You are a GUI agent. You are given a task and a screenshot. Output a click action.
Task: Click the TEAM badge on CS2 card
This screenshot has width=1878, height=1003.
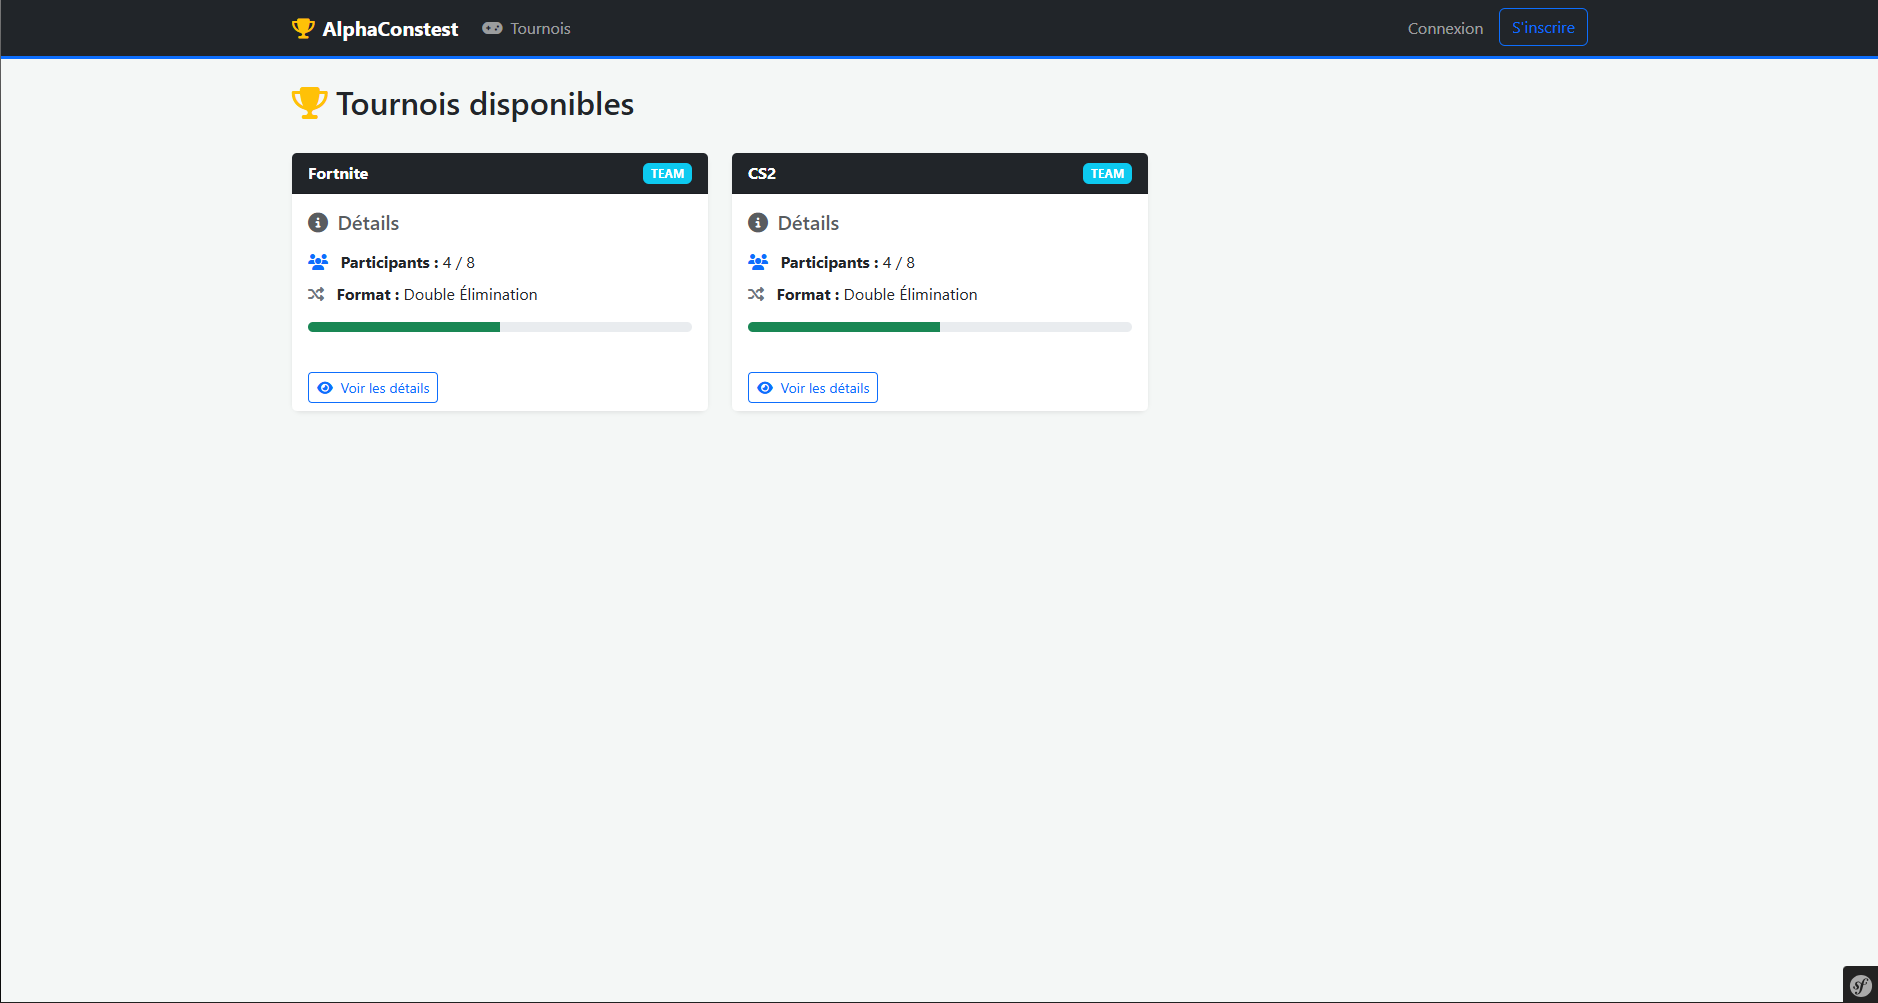tap(1107, 173)
